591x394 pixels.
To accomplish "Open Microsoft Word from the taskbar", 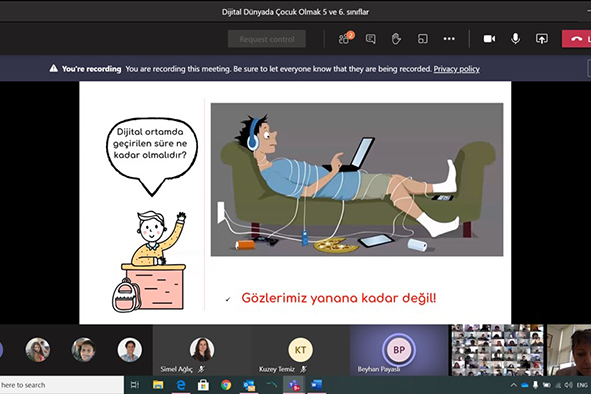I will 317,385.
